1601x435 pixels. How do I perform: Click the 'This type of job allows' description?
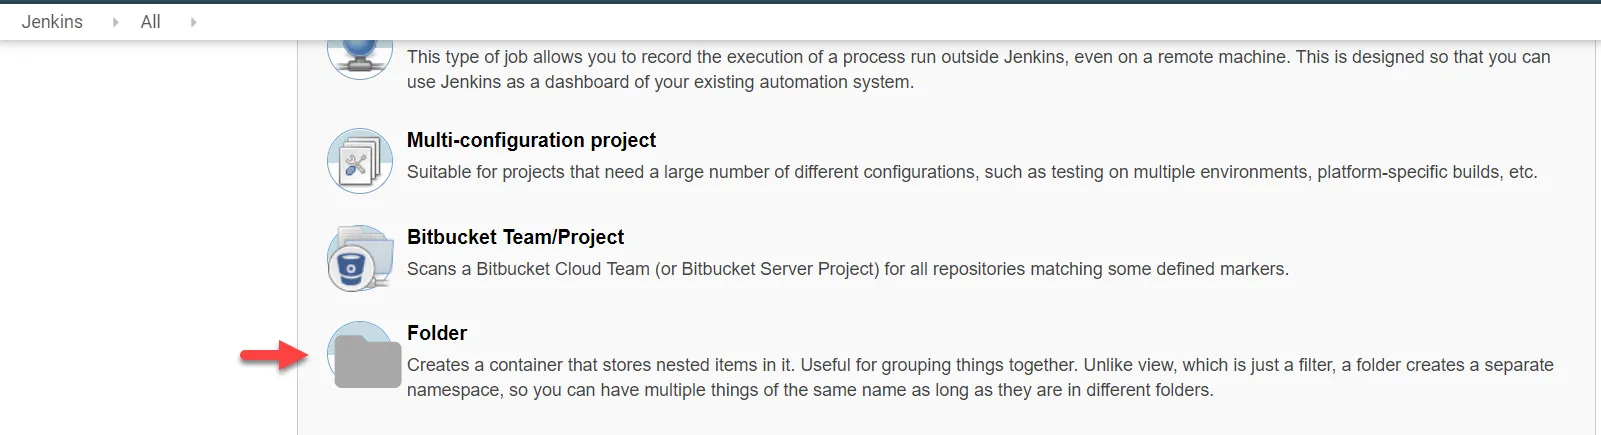coord(978,57)
